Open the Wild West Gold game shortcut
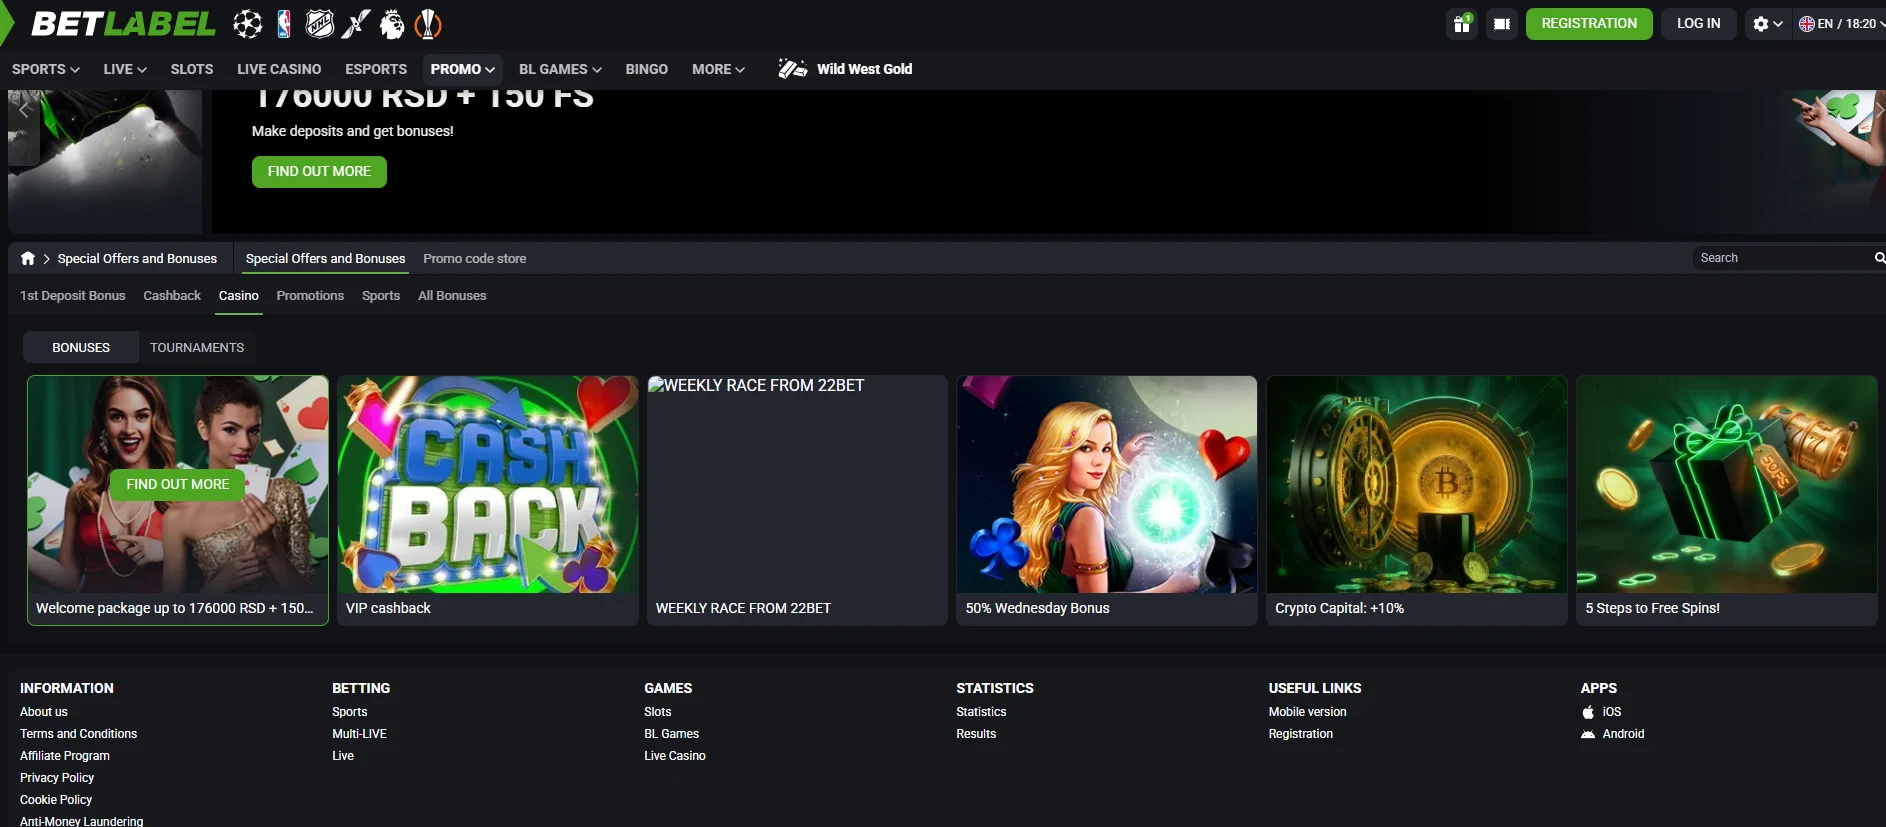Screen dimensions: 1886x827 click(x=845, y=69)
